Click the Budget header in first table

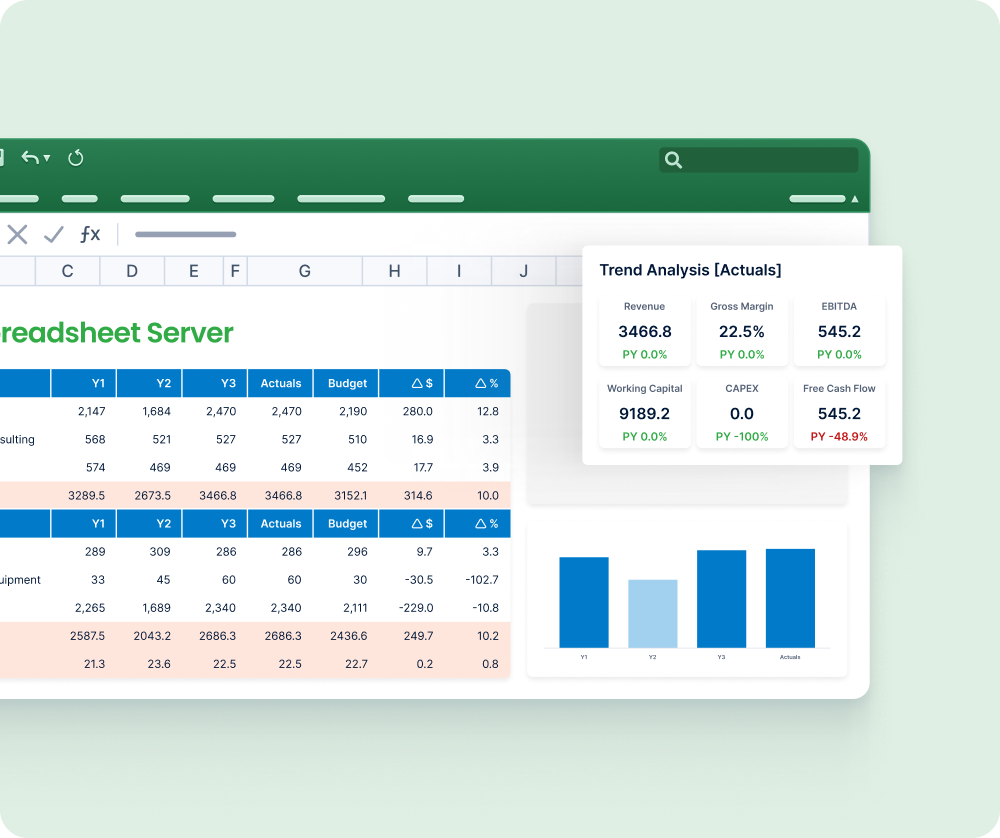click(347, 383)
